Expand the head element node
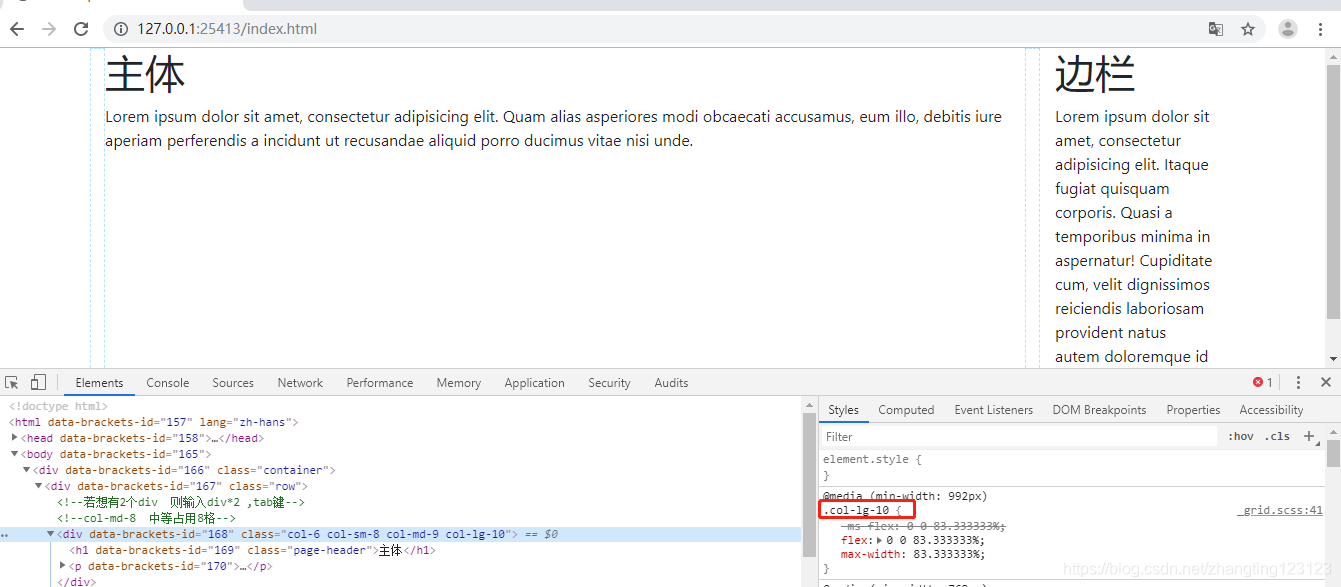 [15, 438]
